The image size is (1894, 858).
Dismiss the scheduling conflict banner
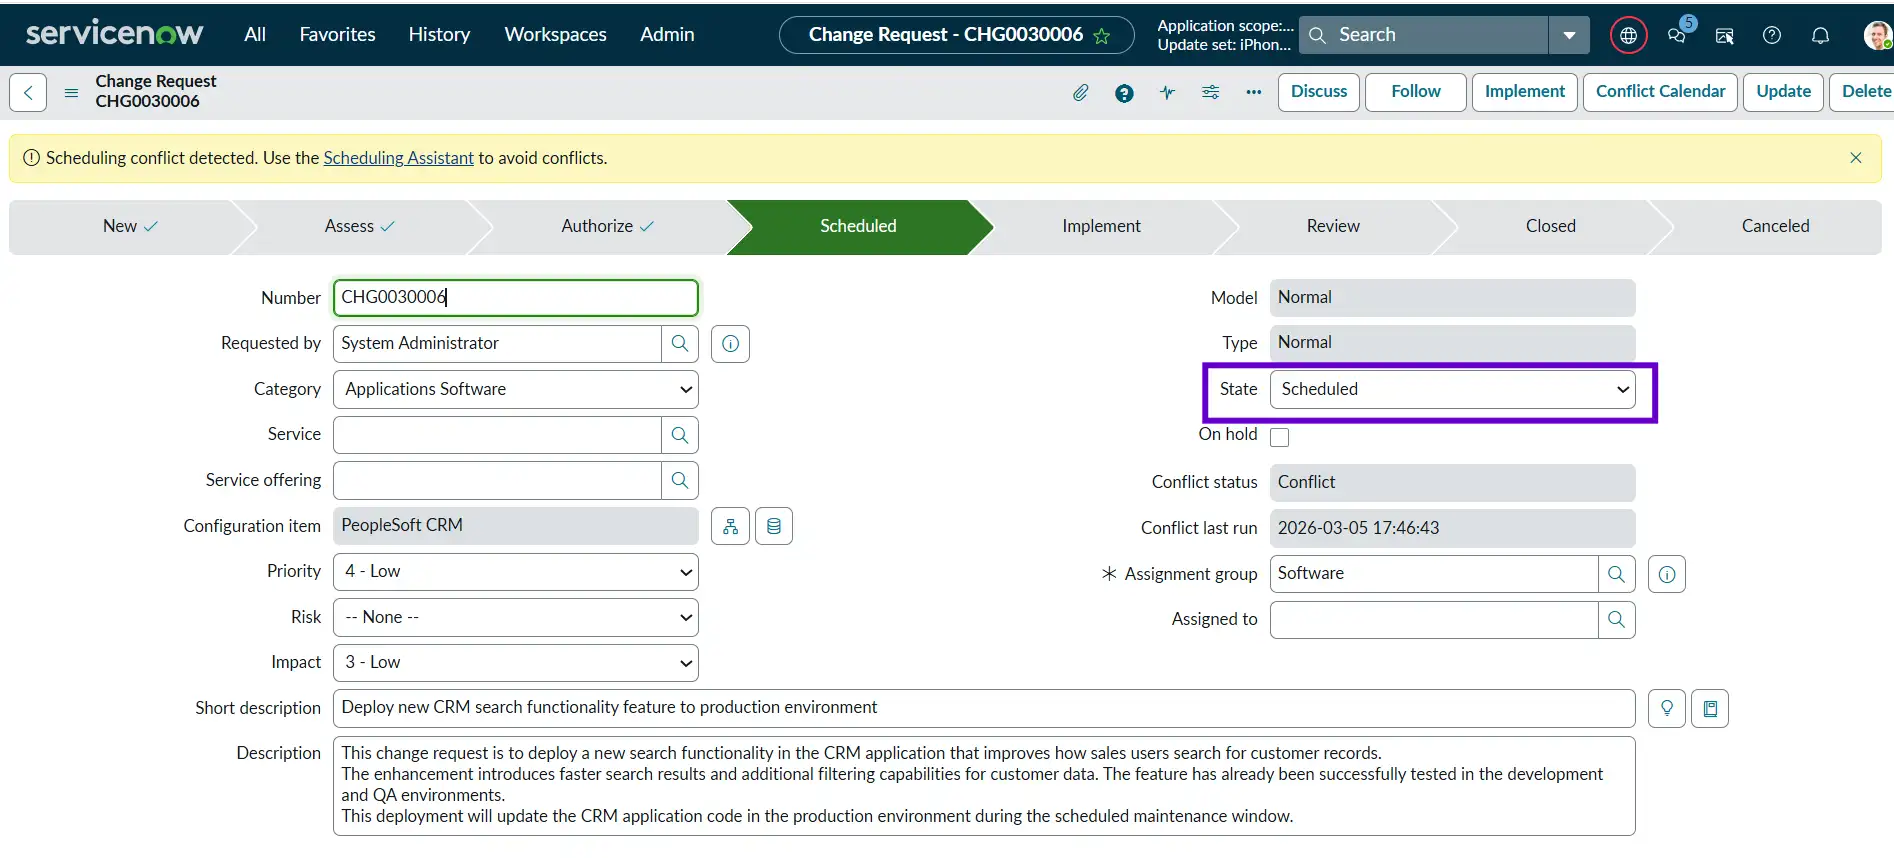click(x=1855, y=158)
